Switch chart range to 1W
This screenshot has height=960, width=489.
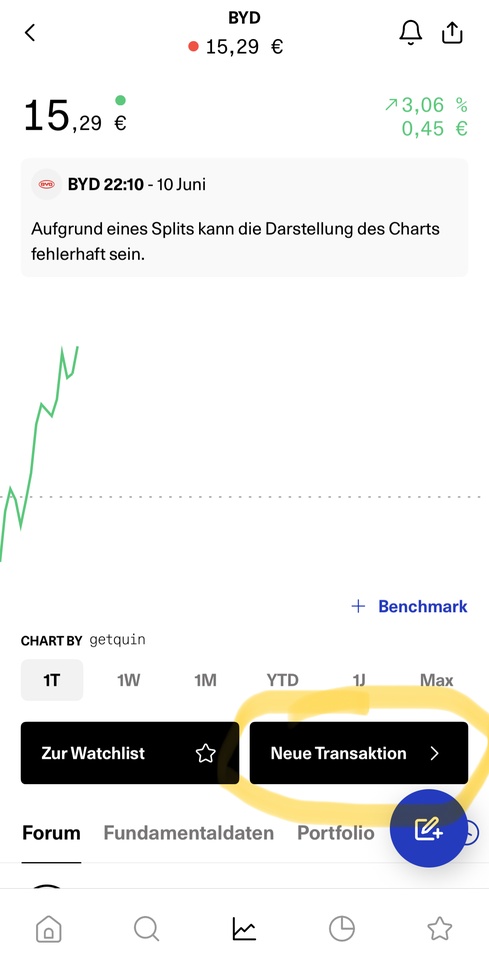click(x=129, y=680)
